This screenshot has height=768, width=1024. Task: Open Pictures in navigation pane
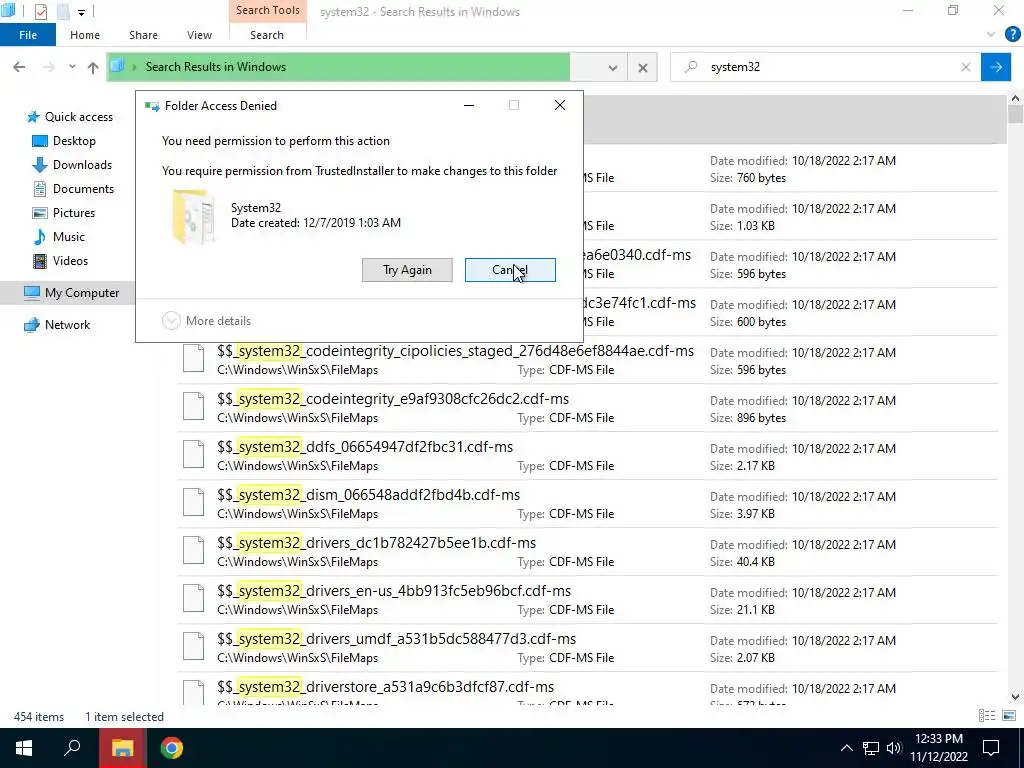64,213
